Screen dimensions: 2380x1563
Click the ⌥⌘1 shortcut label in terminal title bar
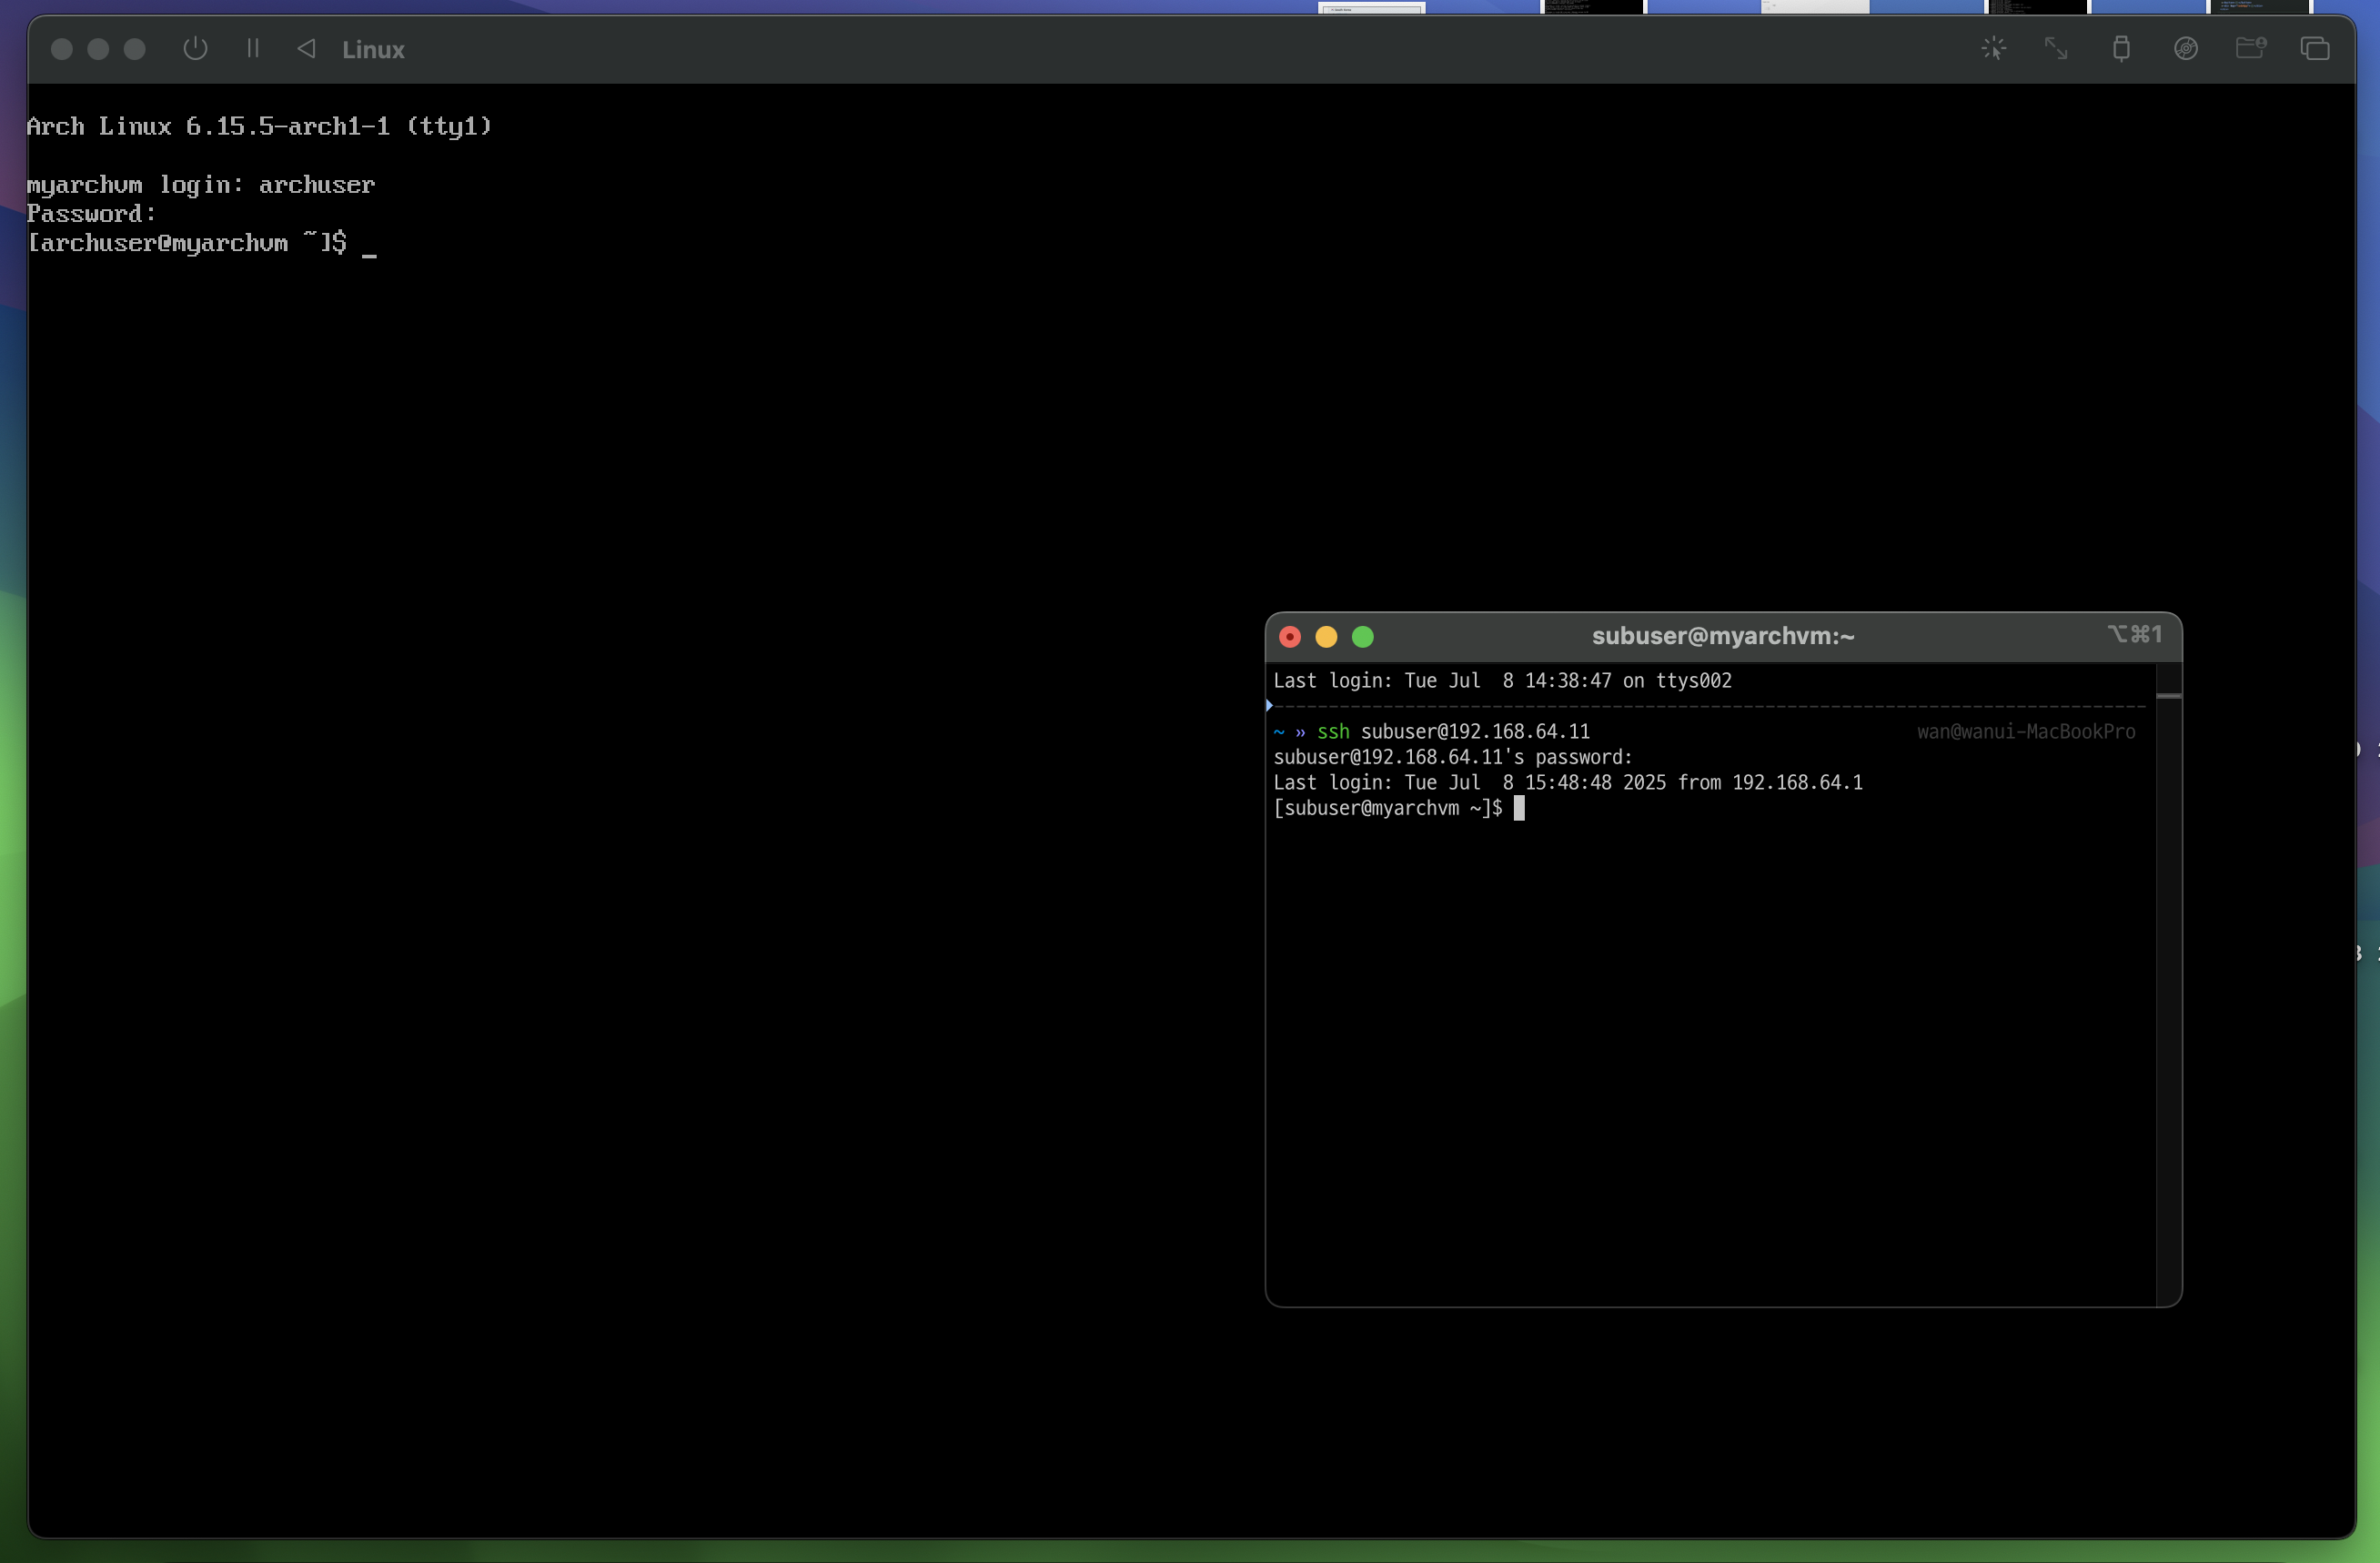[x=2134, y=635]
